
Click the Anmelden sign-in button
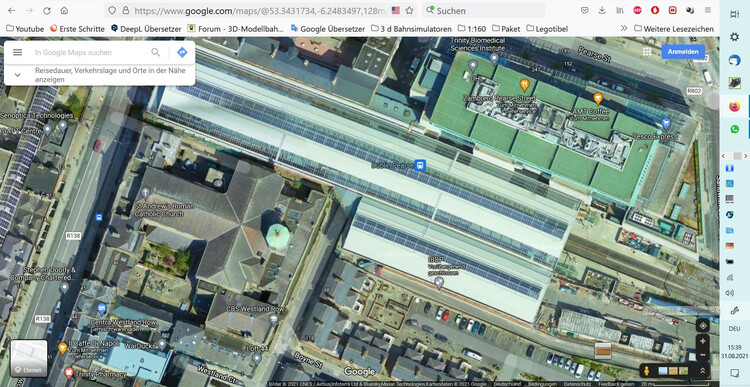click(x=683, y=52)
